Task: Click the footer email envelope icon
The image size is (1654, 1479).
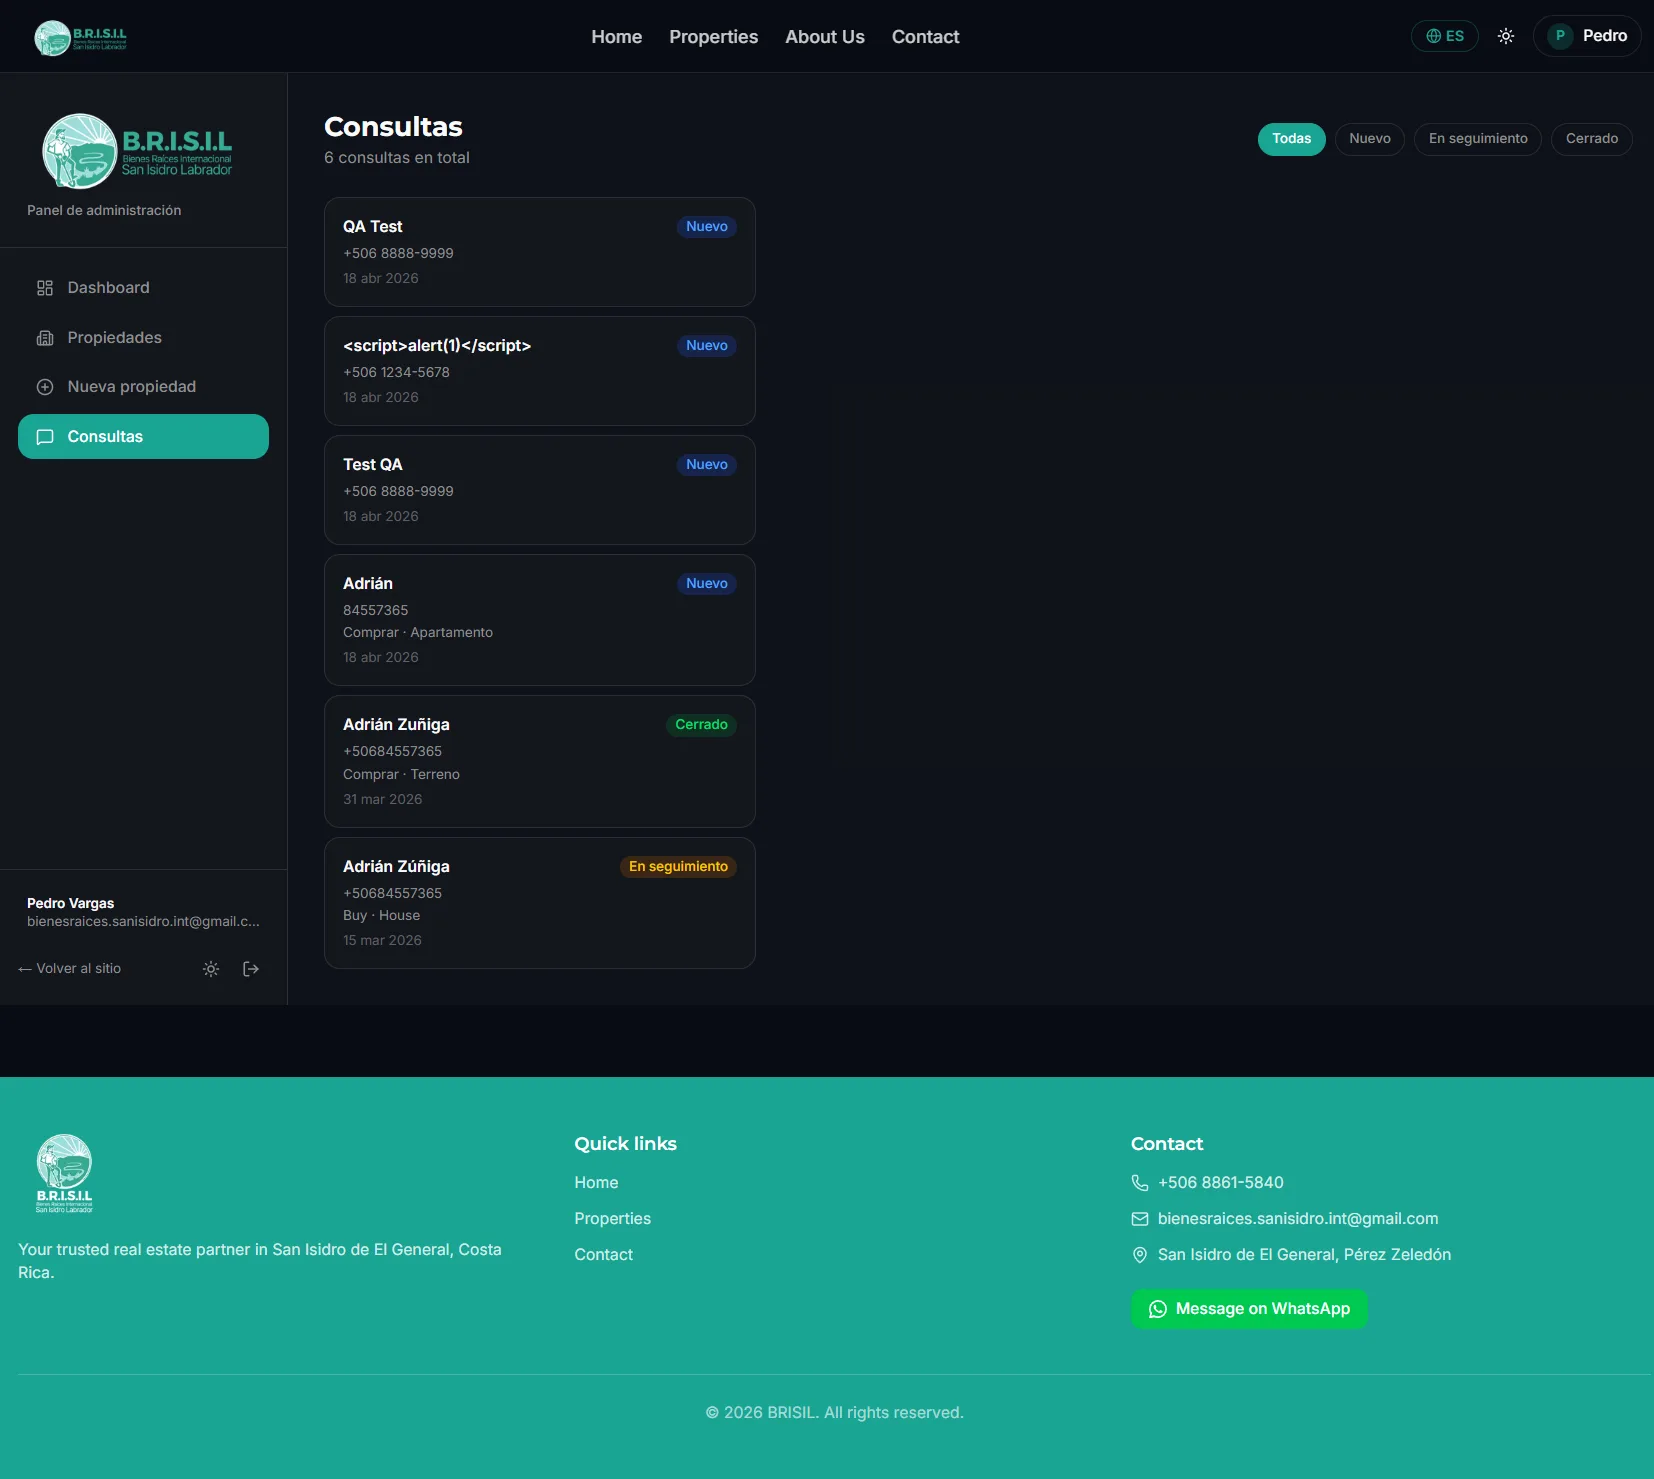Action: click(x=1140, y=1219)
